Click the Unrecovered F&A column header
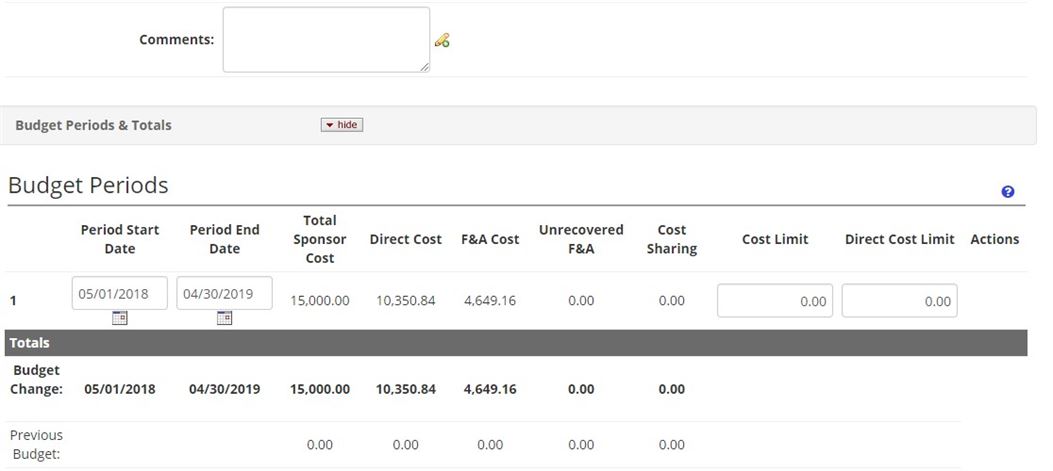The height and width of the screenshot is (471, 1053). pos(580,239)
